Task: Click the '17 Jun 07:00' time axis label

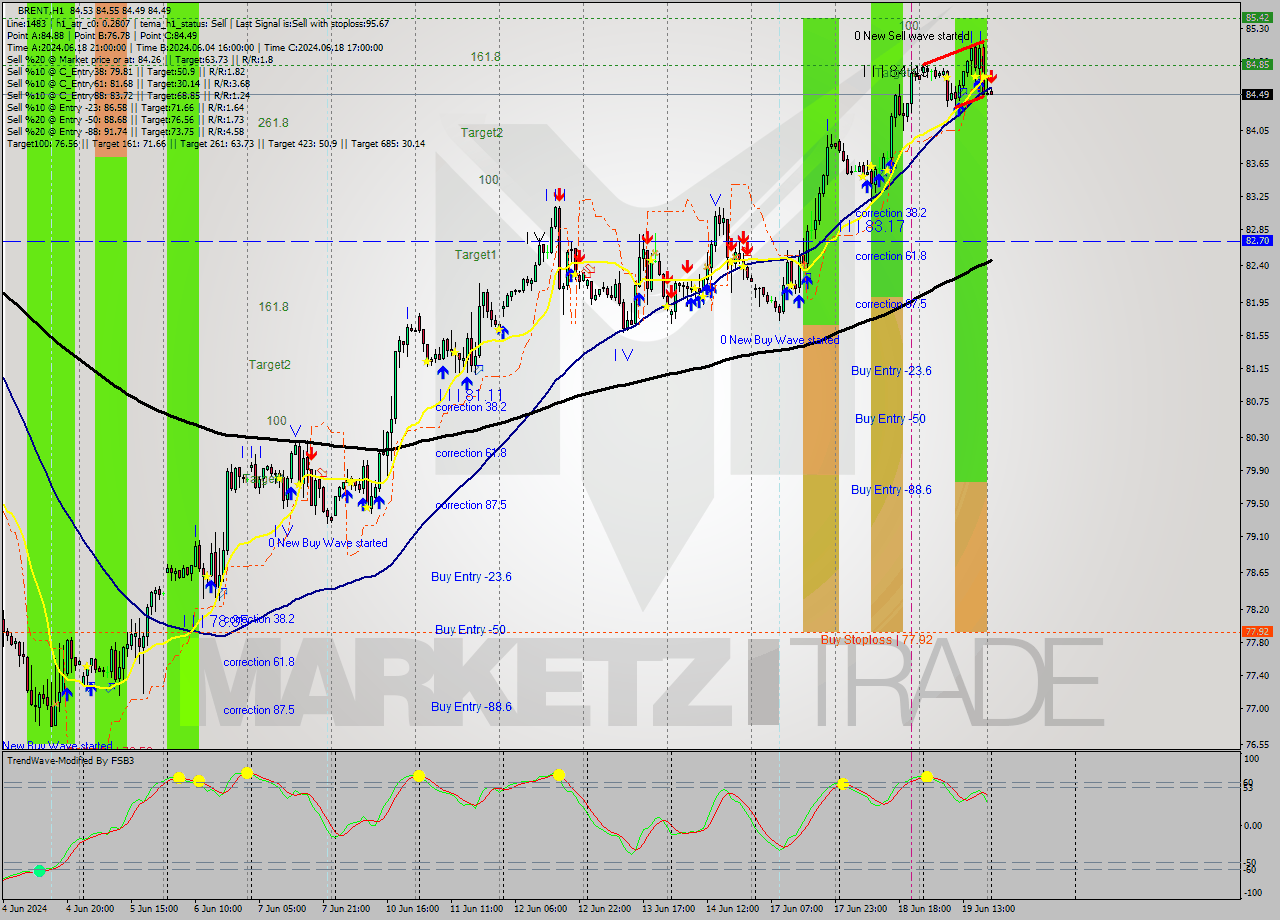Action: [x=797, y=909]
